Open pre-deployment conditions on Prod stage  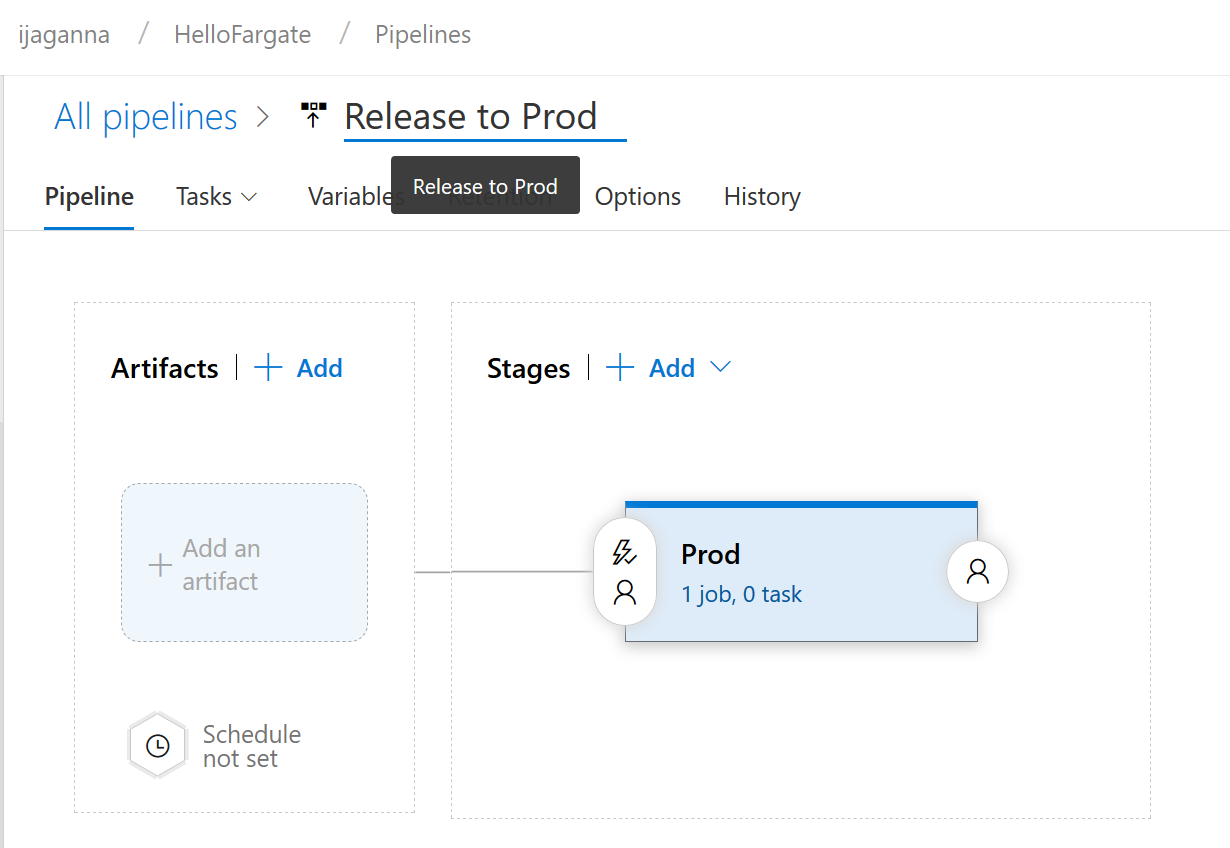coord(625,572)
